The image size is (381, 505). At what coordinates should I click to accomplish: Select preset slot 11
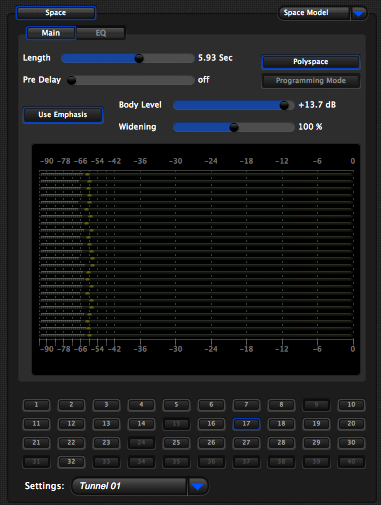[x=36, y=424]
